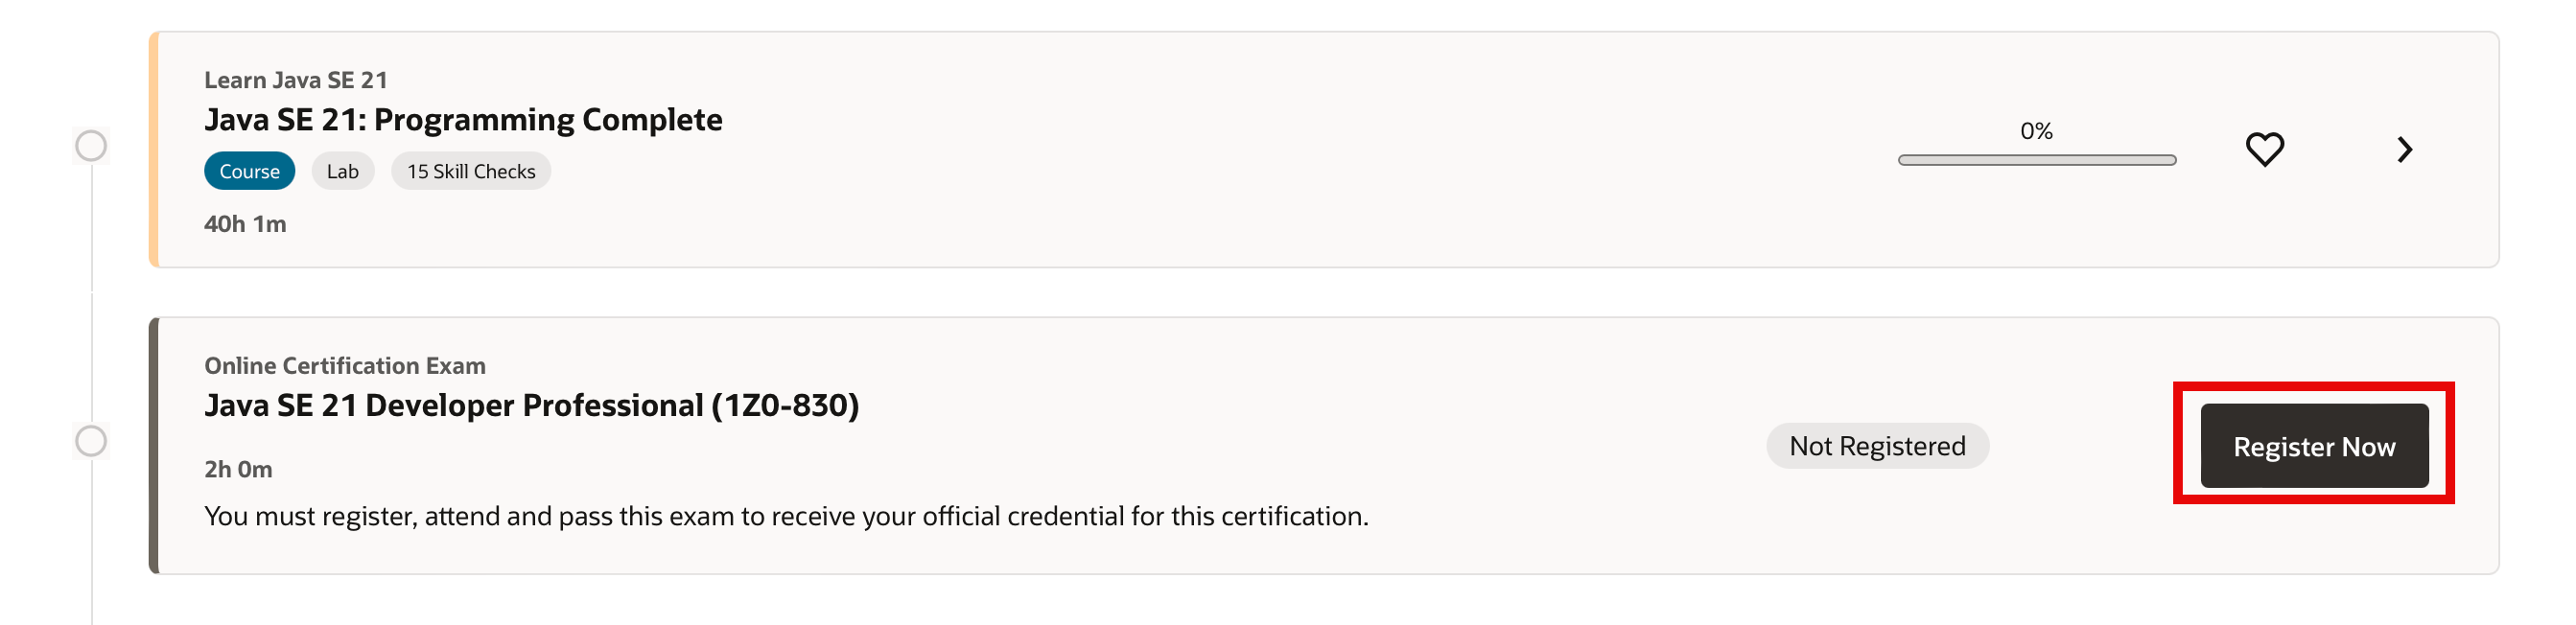Click the Learn Java SE 21 label

point(295,80)
